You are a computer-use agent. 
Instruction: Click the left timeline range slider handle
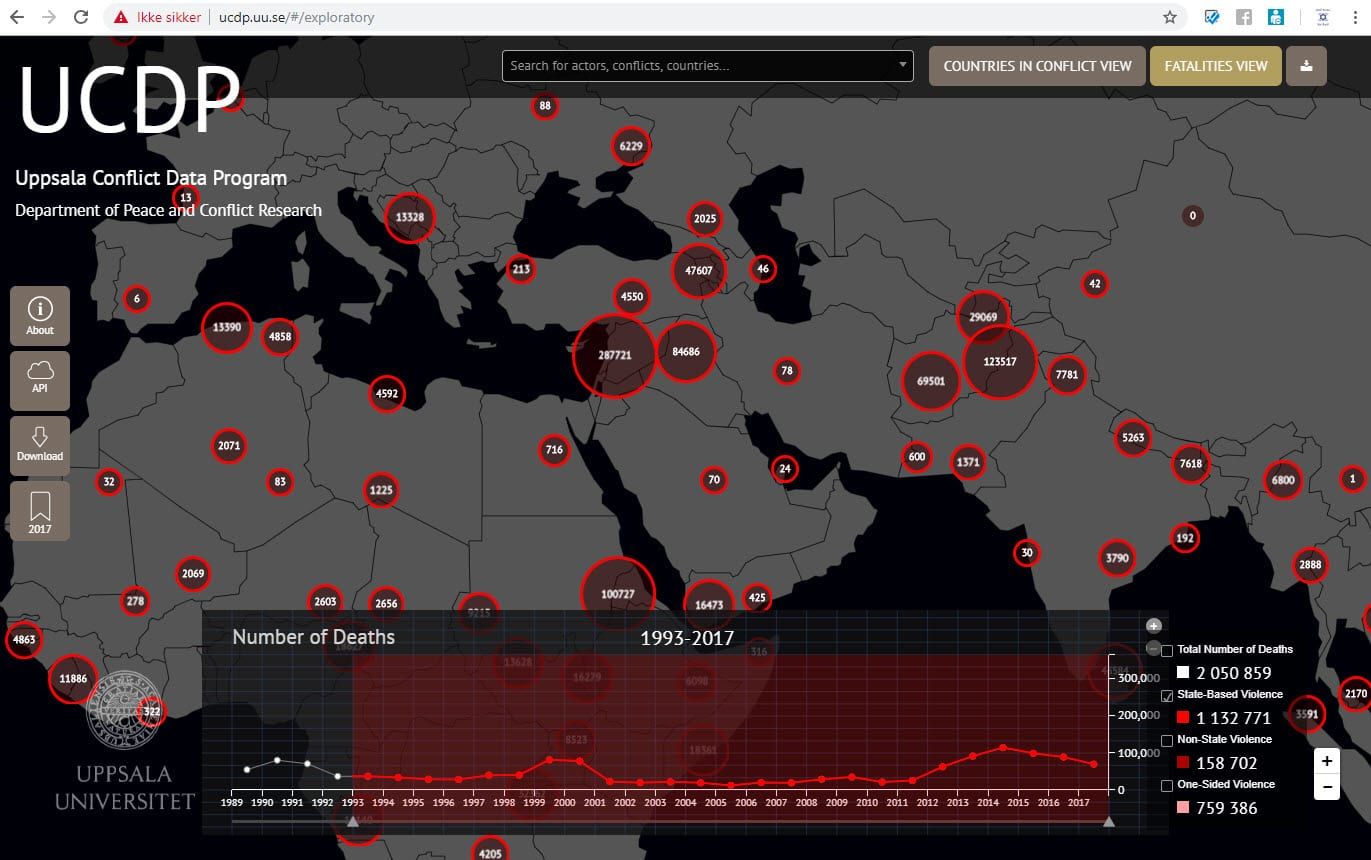coord(352,821)
